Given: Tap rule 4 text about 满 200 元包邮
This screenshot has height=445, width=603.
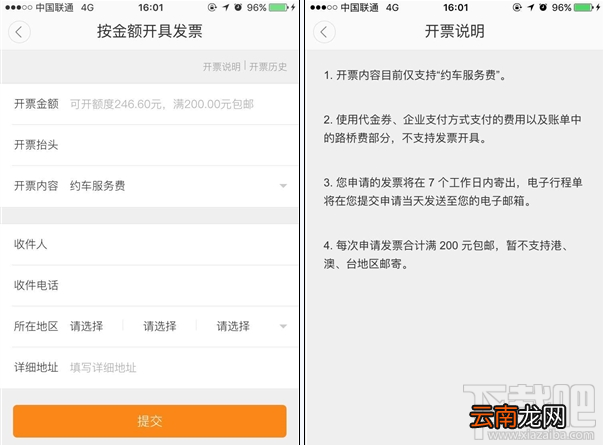Looking at the screenshot, I should coord(445,255).
